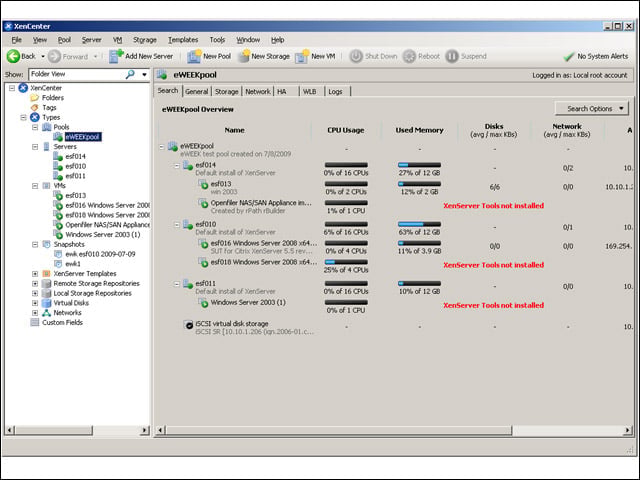Collapse the esf014 overview row

[177, 166]
